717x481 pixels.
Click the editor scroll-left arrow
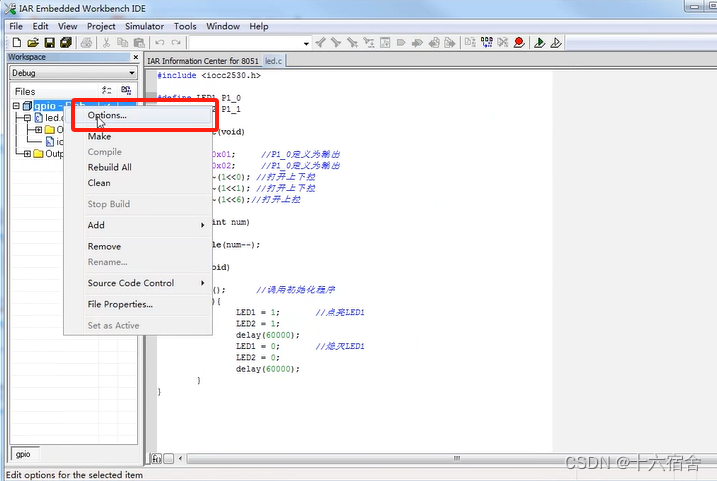click(181, 459)
